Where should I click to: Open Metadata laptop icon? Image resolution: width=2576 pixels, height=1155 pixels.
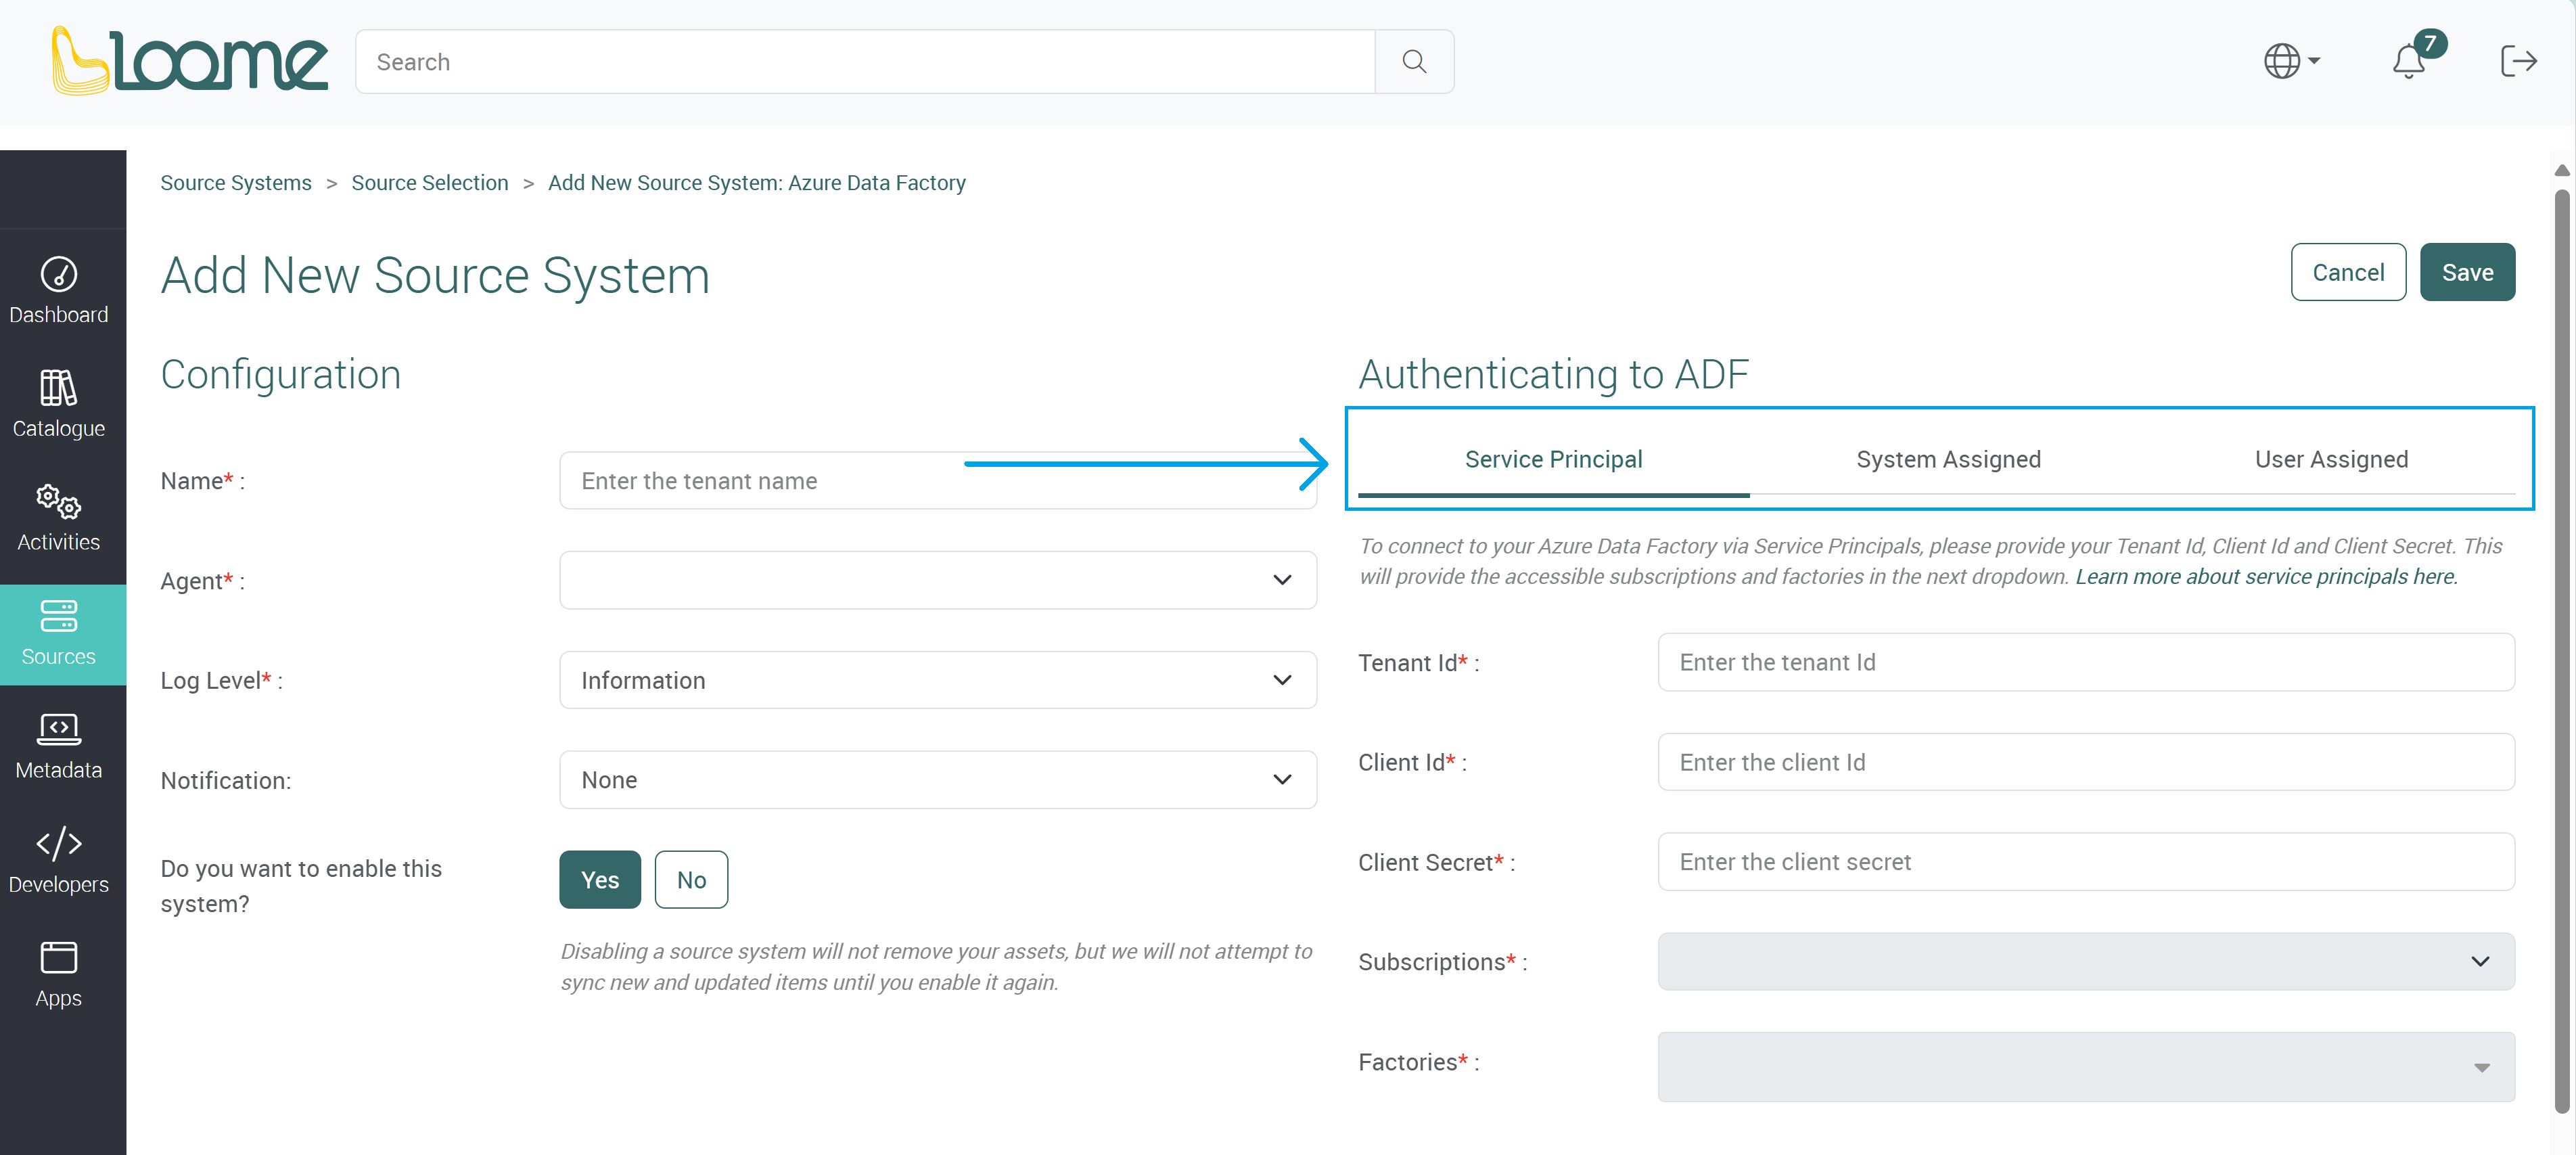click(59, 730)
